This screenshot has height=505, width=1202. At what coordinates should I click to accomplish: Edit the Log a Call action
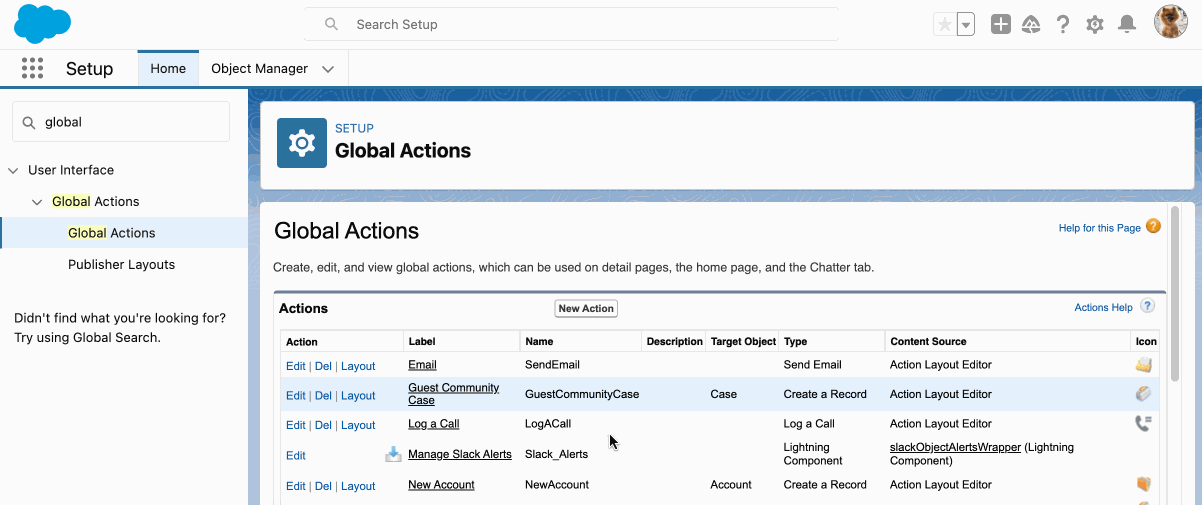[x=296, y=425]
